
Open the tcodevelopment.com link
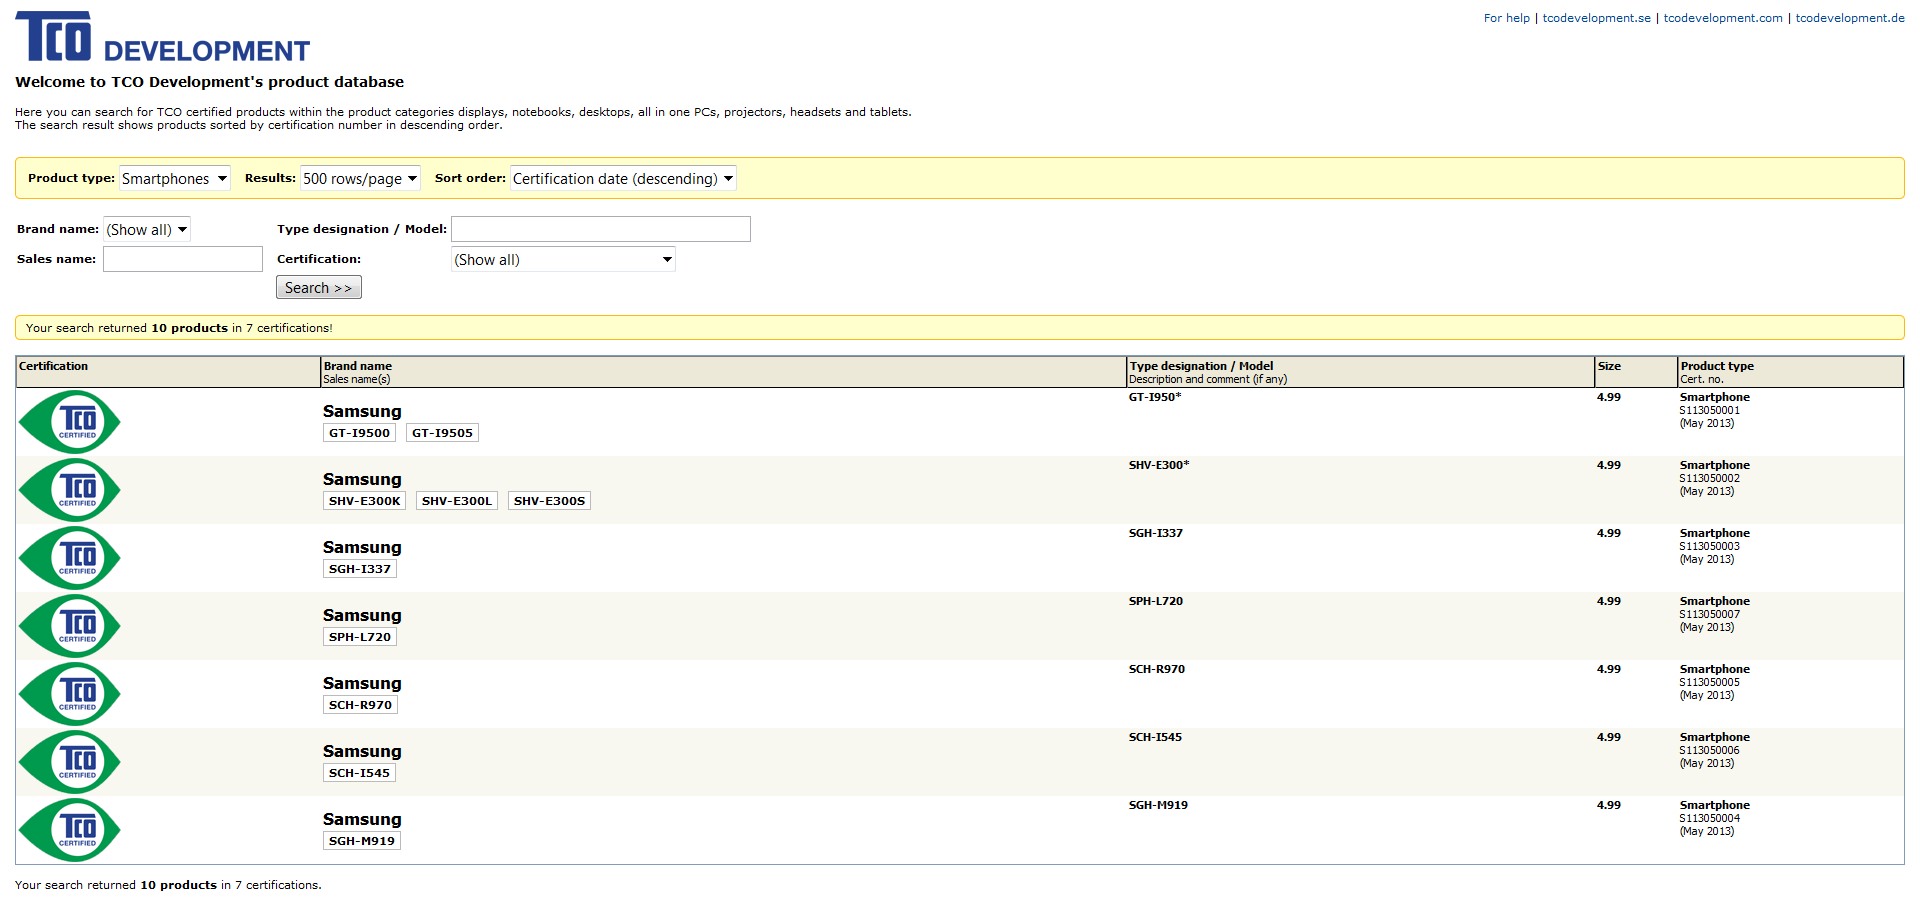point(1723,18)
